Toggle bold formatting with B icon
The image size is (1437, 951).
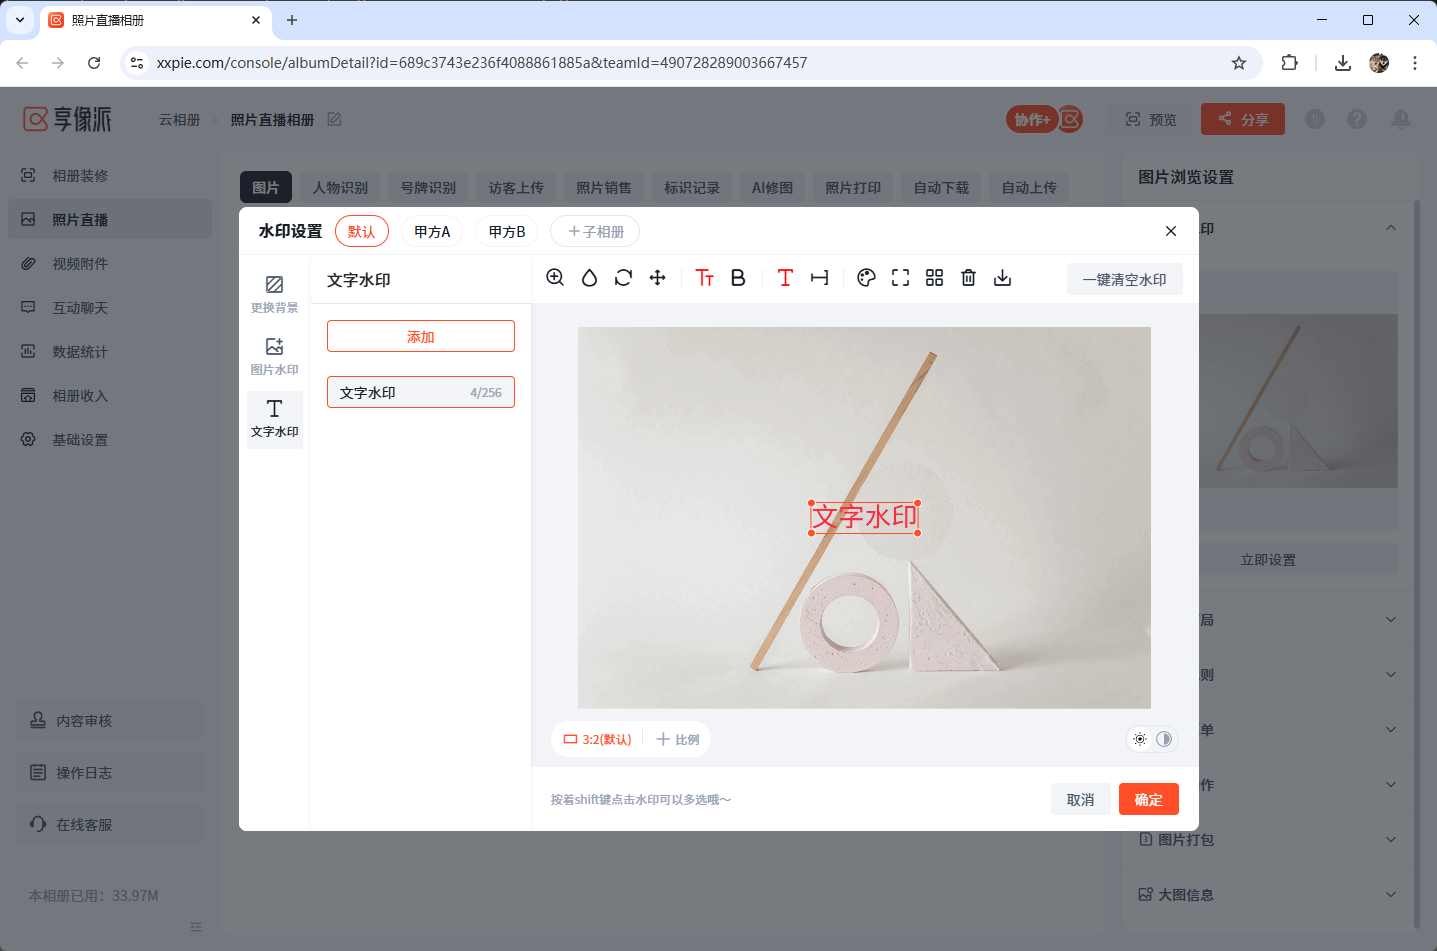click(x=738, y=278)
